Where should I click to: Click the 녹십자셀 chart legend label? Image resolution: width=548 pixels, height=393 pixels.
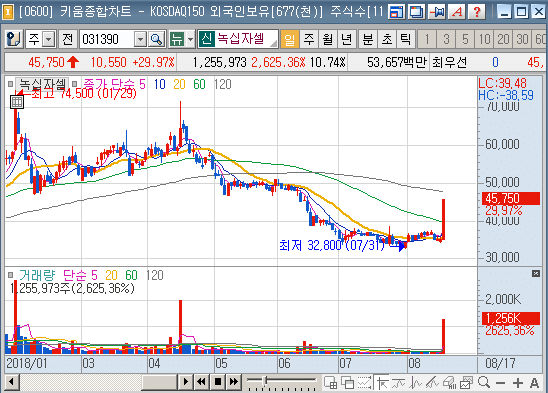coord(42,84)
